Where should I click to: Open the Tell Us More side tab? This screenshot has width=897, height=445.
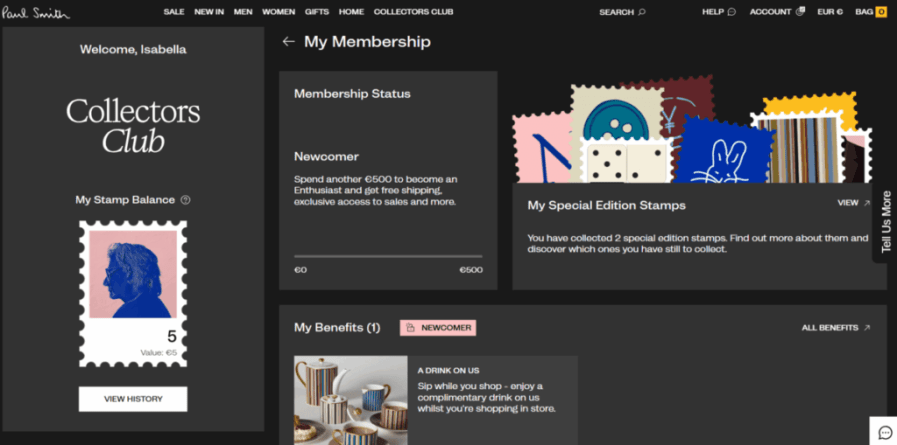pos(886,222)
